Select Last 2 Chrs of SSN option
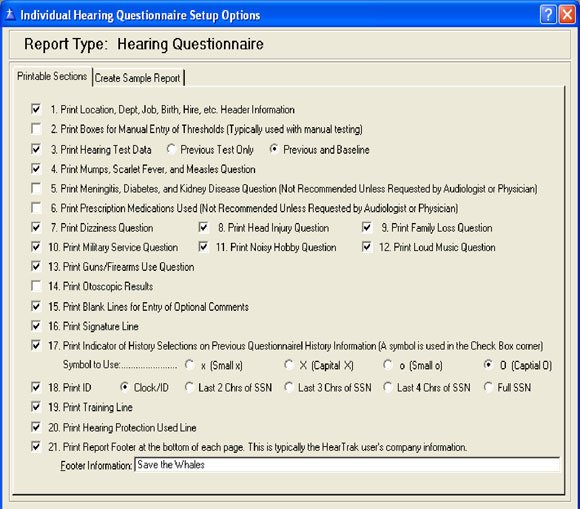Viewport: 580px width, 509px height. (190, 387)
